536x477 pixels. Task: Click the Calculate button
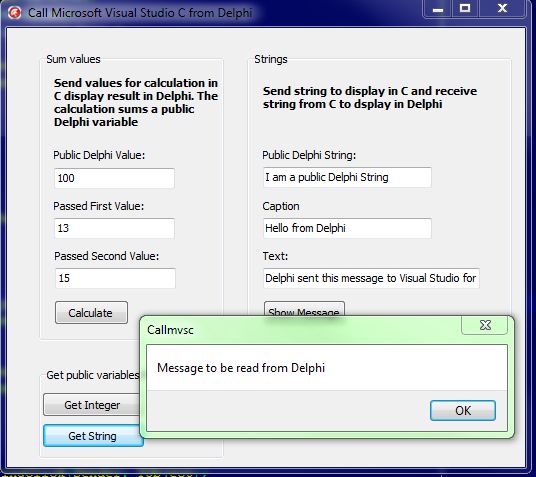(x=91, y=313)
